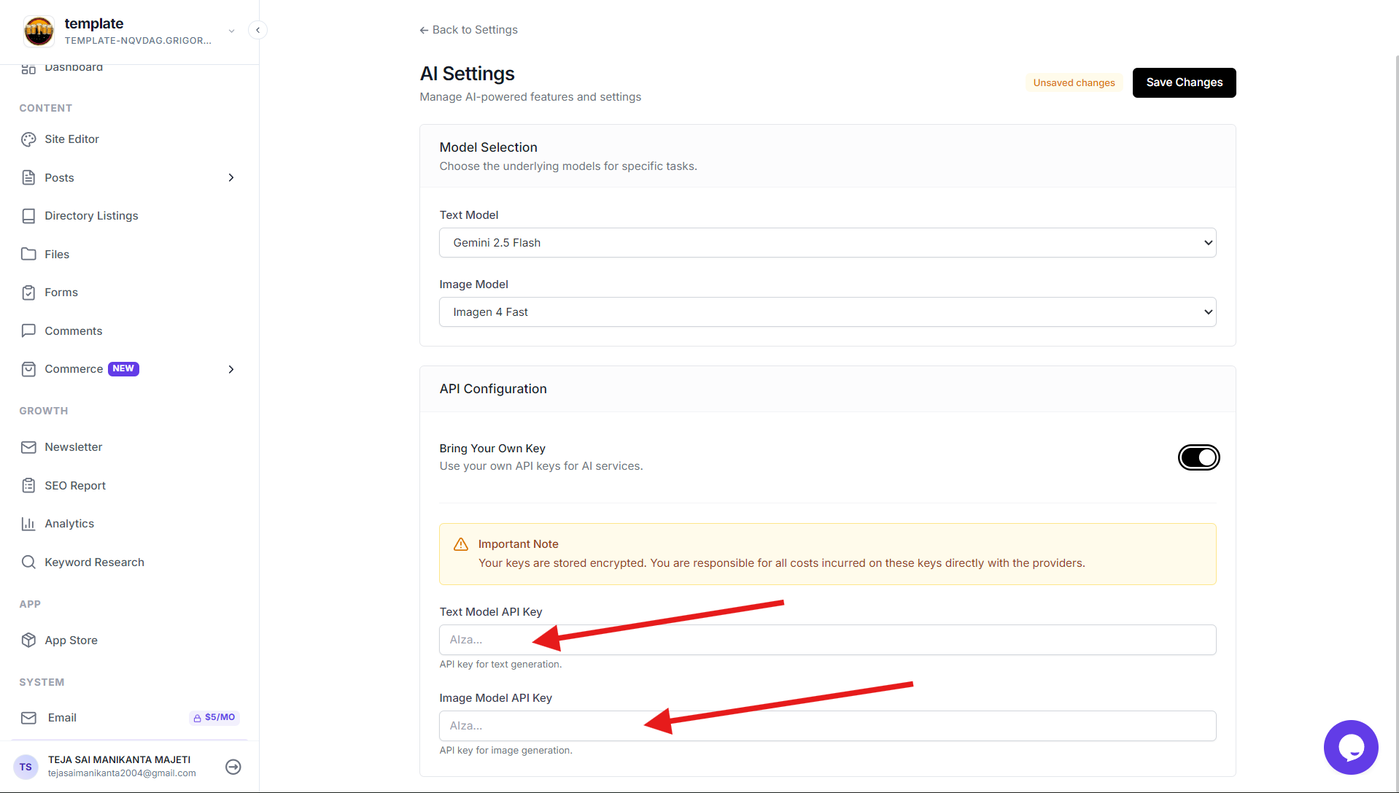Open the chat support bubble
The width and height of the screenshot is (1399, 793).
(x=1351, y=747)
